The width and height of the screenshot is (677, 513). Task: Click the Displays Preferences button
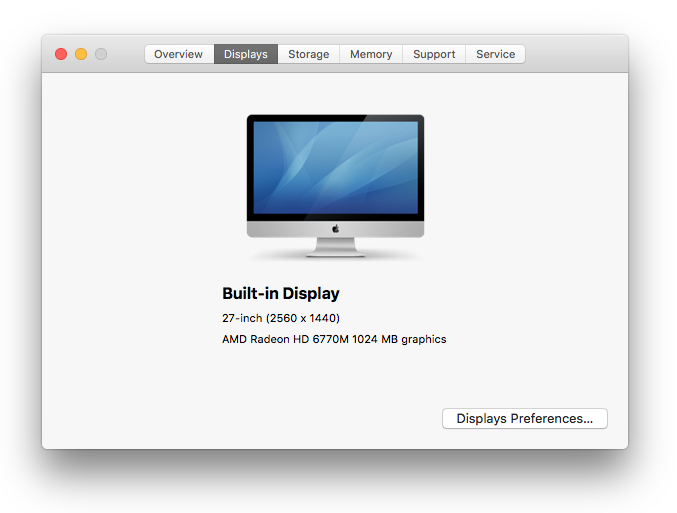coord(525,418)
